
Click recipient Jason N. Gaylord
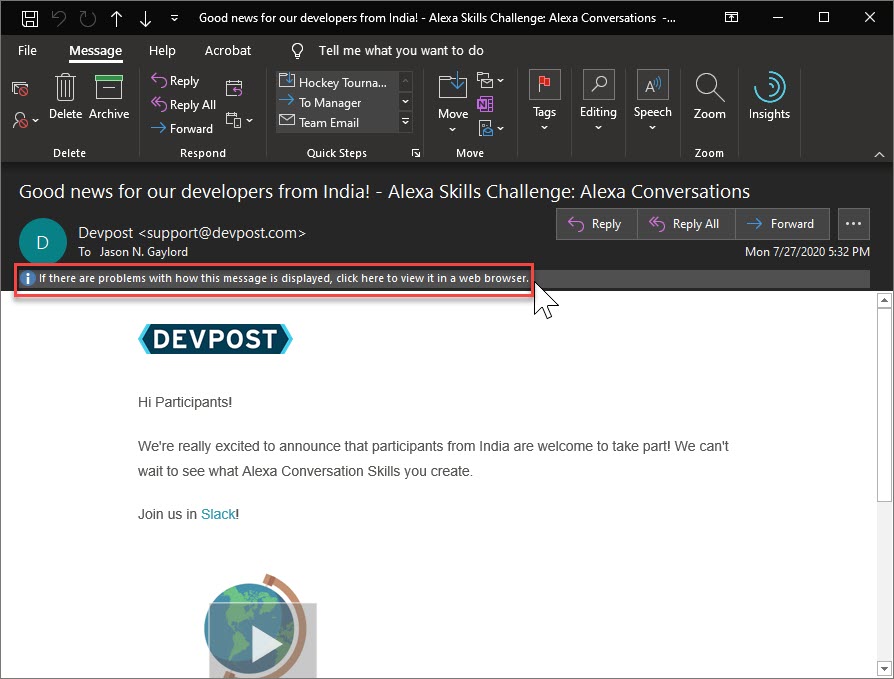[x=144, y=251]
